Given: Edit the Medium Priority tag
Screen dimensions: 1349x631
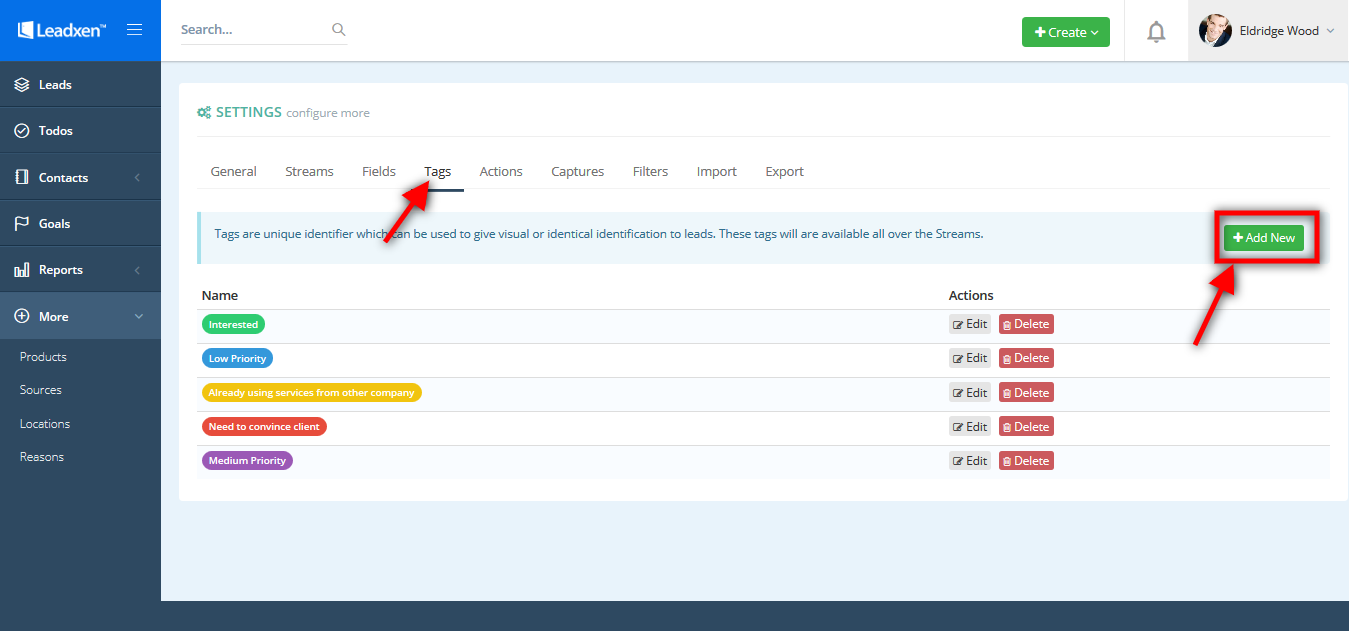Looking at the screenshot, I should pyautogui.click(x=970, y=461).
